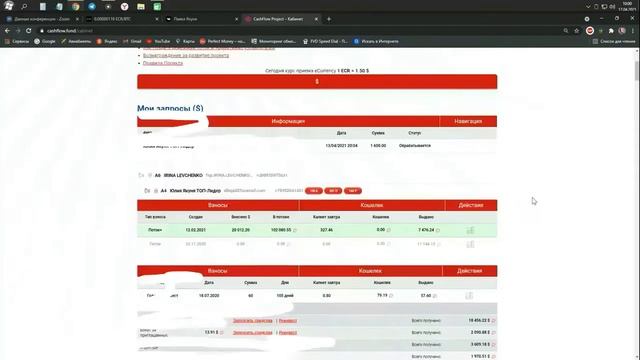The image size is (640, 360).
Task: Collapse the A4 Юлия ТОП-Лидер tree row
Action: pos(147,191)
